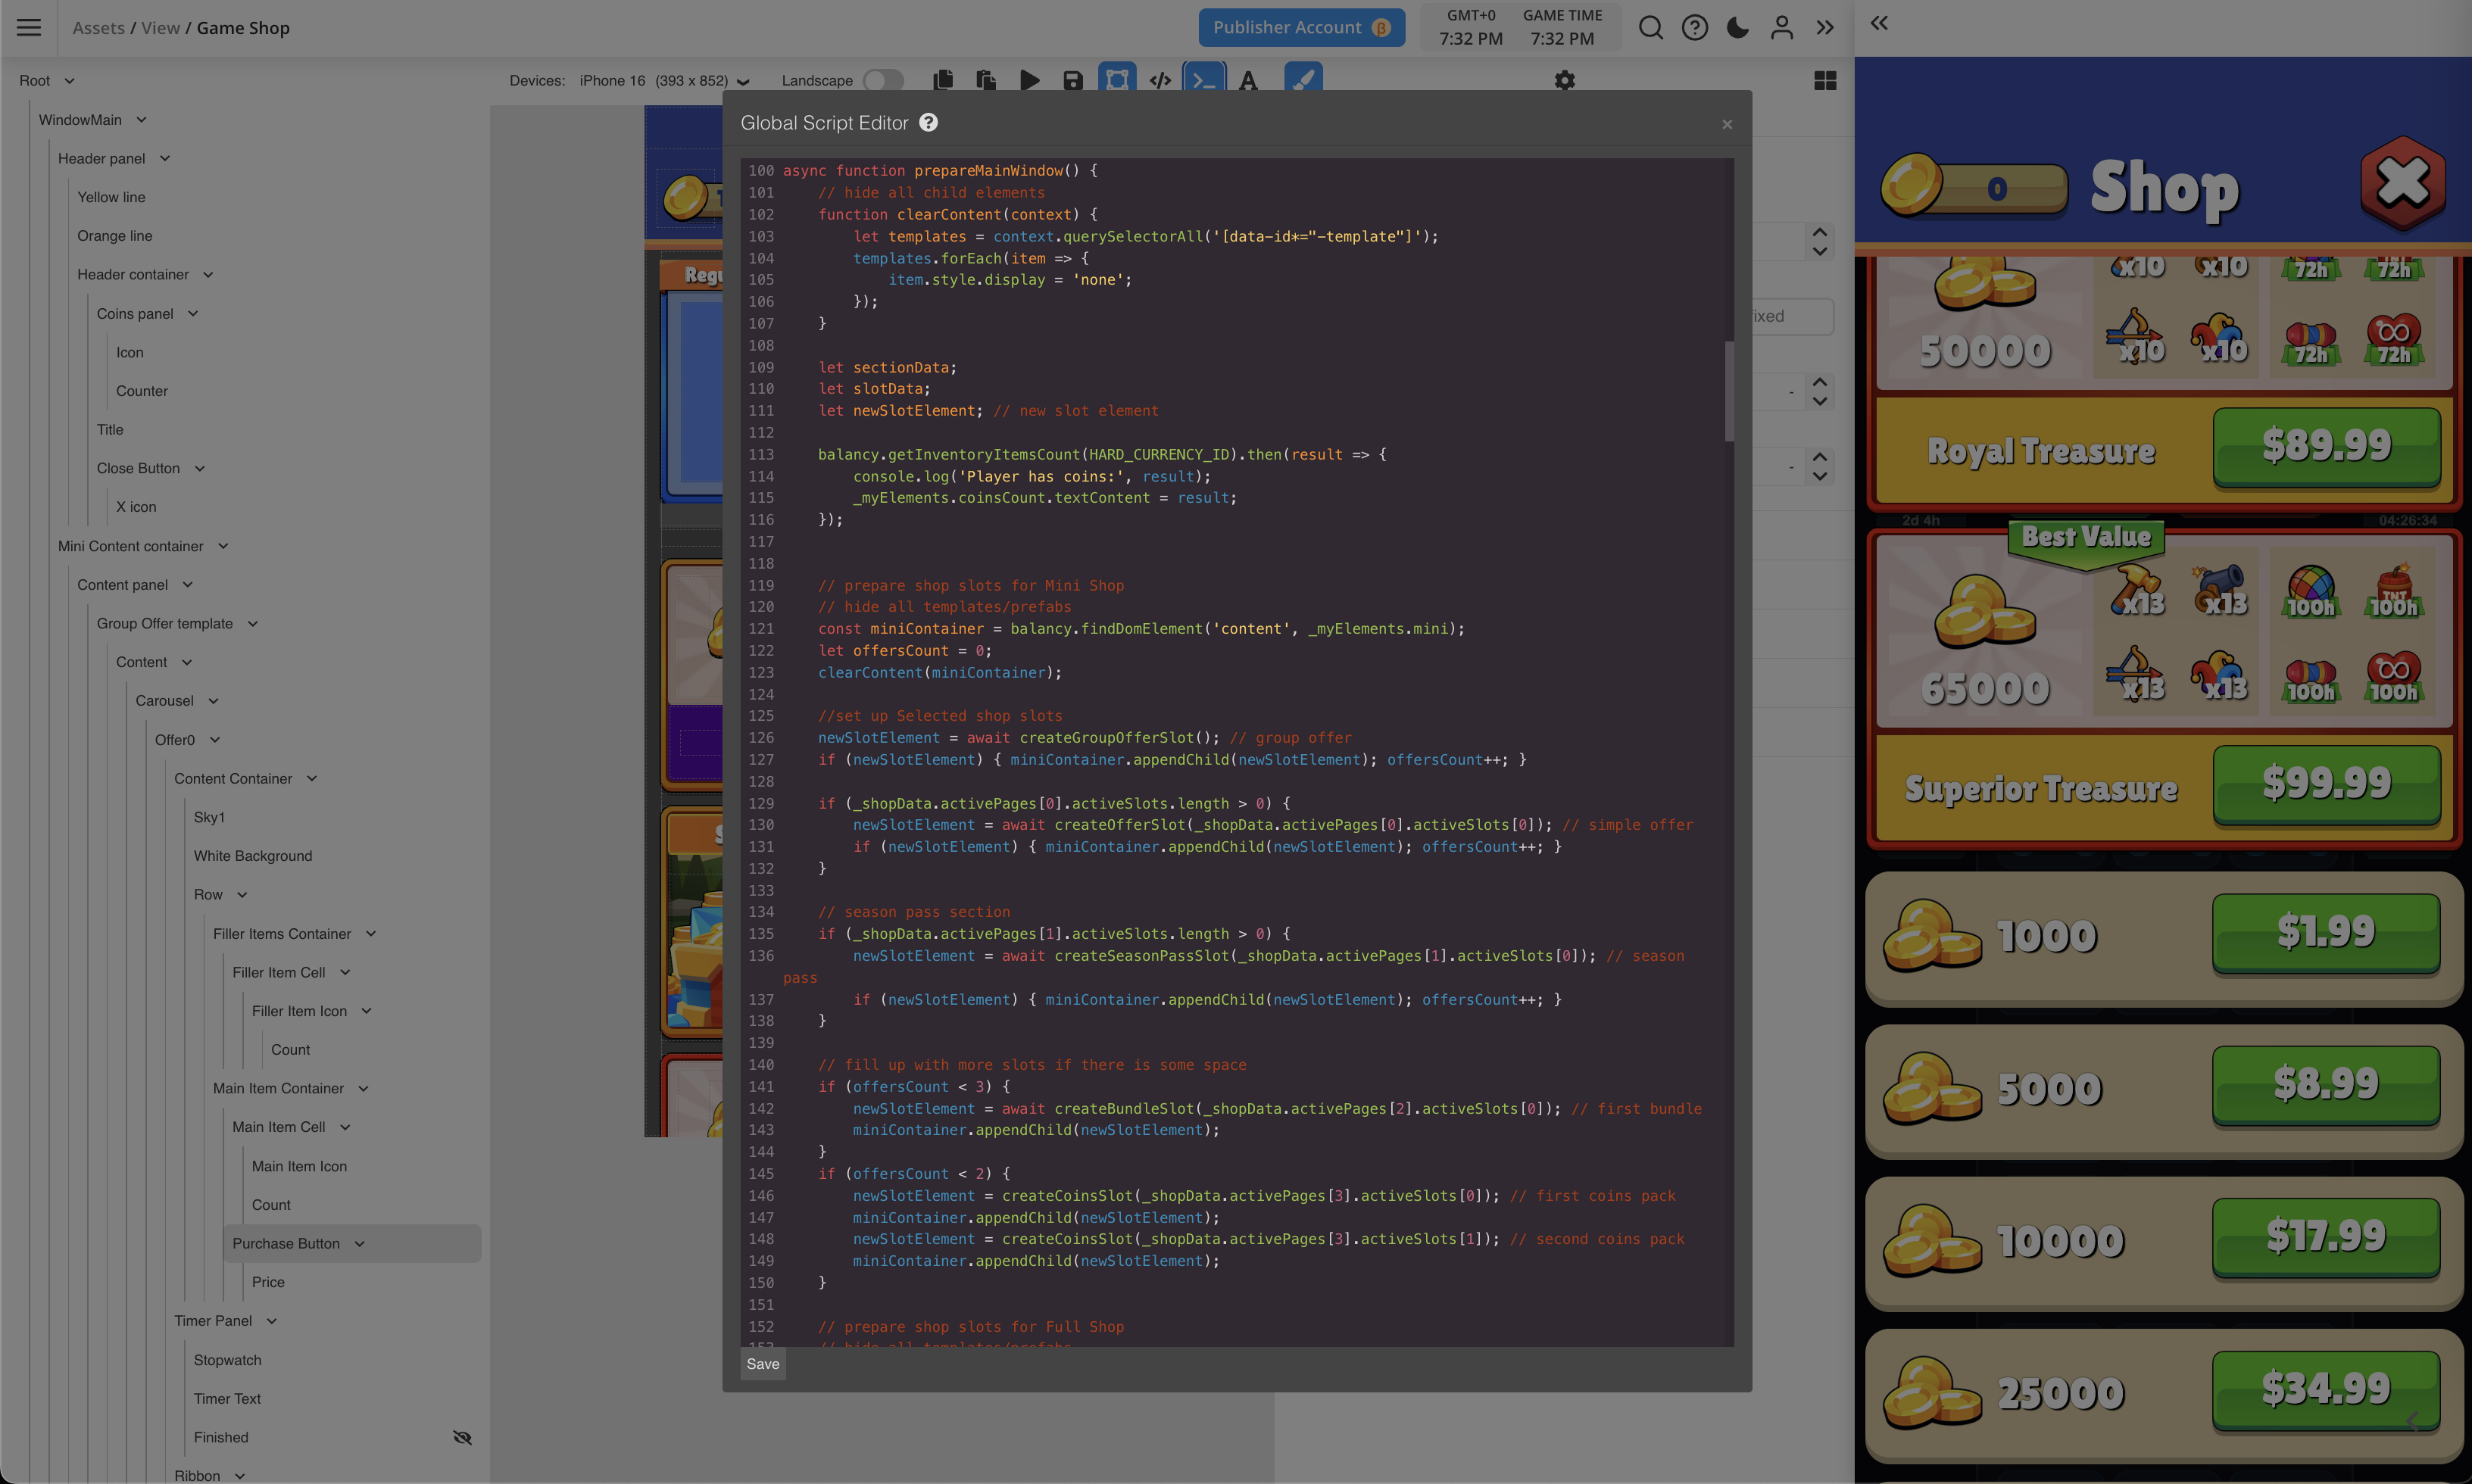Open search with the magnifier icon
The width and height of the screenshot is (2472, 1484).
[x=1651, y=27]
